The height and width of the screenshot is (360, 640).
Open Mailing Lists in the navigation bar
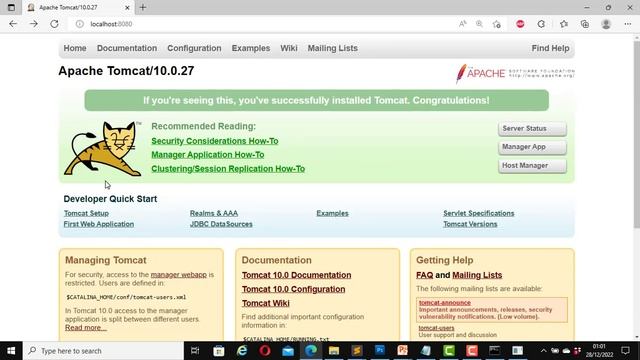point(333,48)
